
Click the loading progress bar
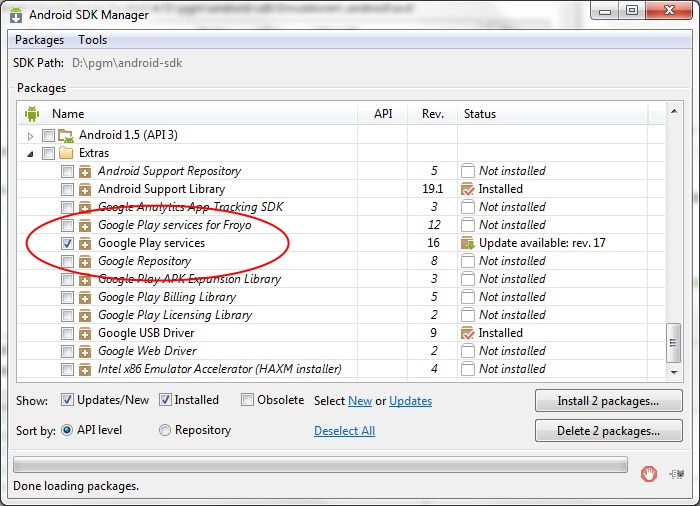click(320, 465)
